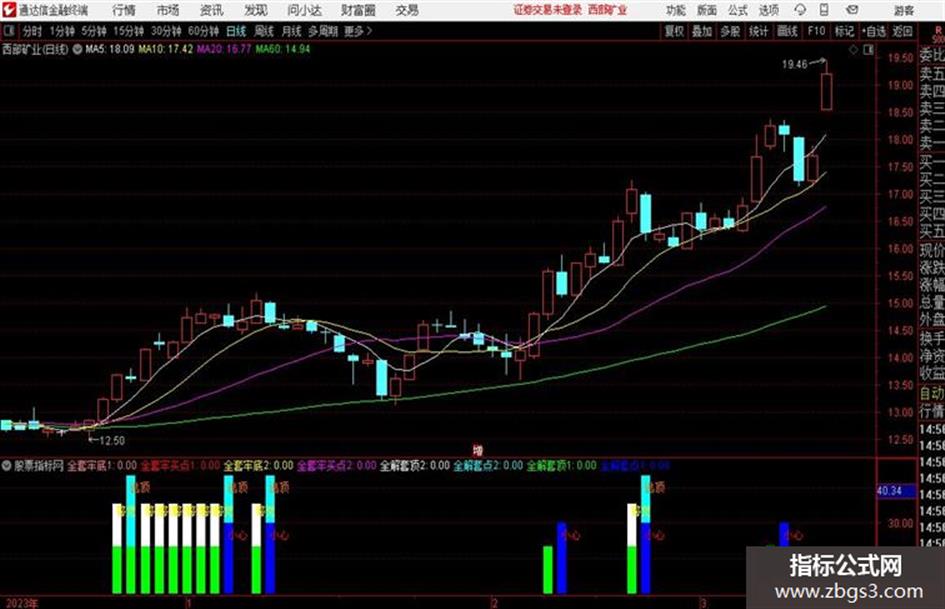Click the 标记 mark toolbar button
945x609 pixels.
pos(844,31)
